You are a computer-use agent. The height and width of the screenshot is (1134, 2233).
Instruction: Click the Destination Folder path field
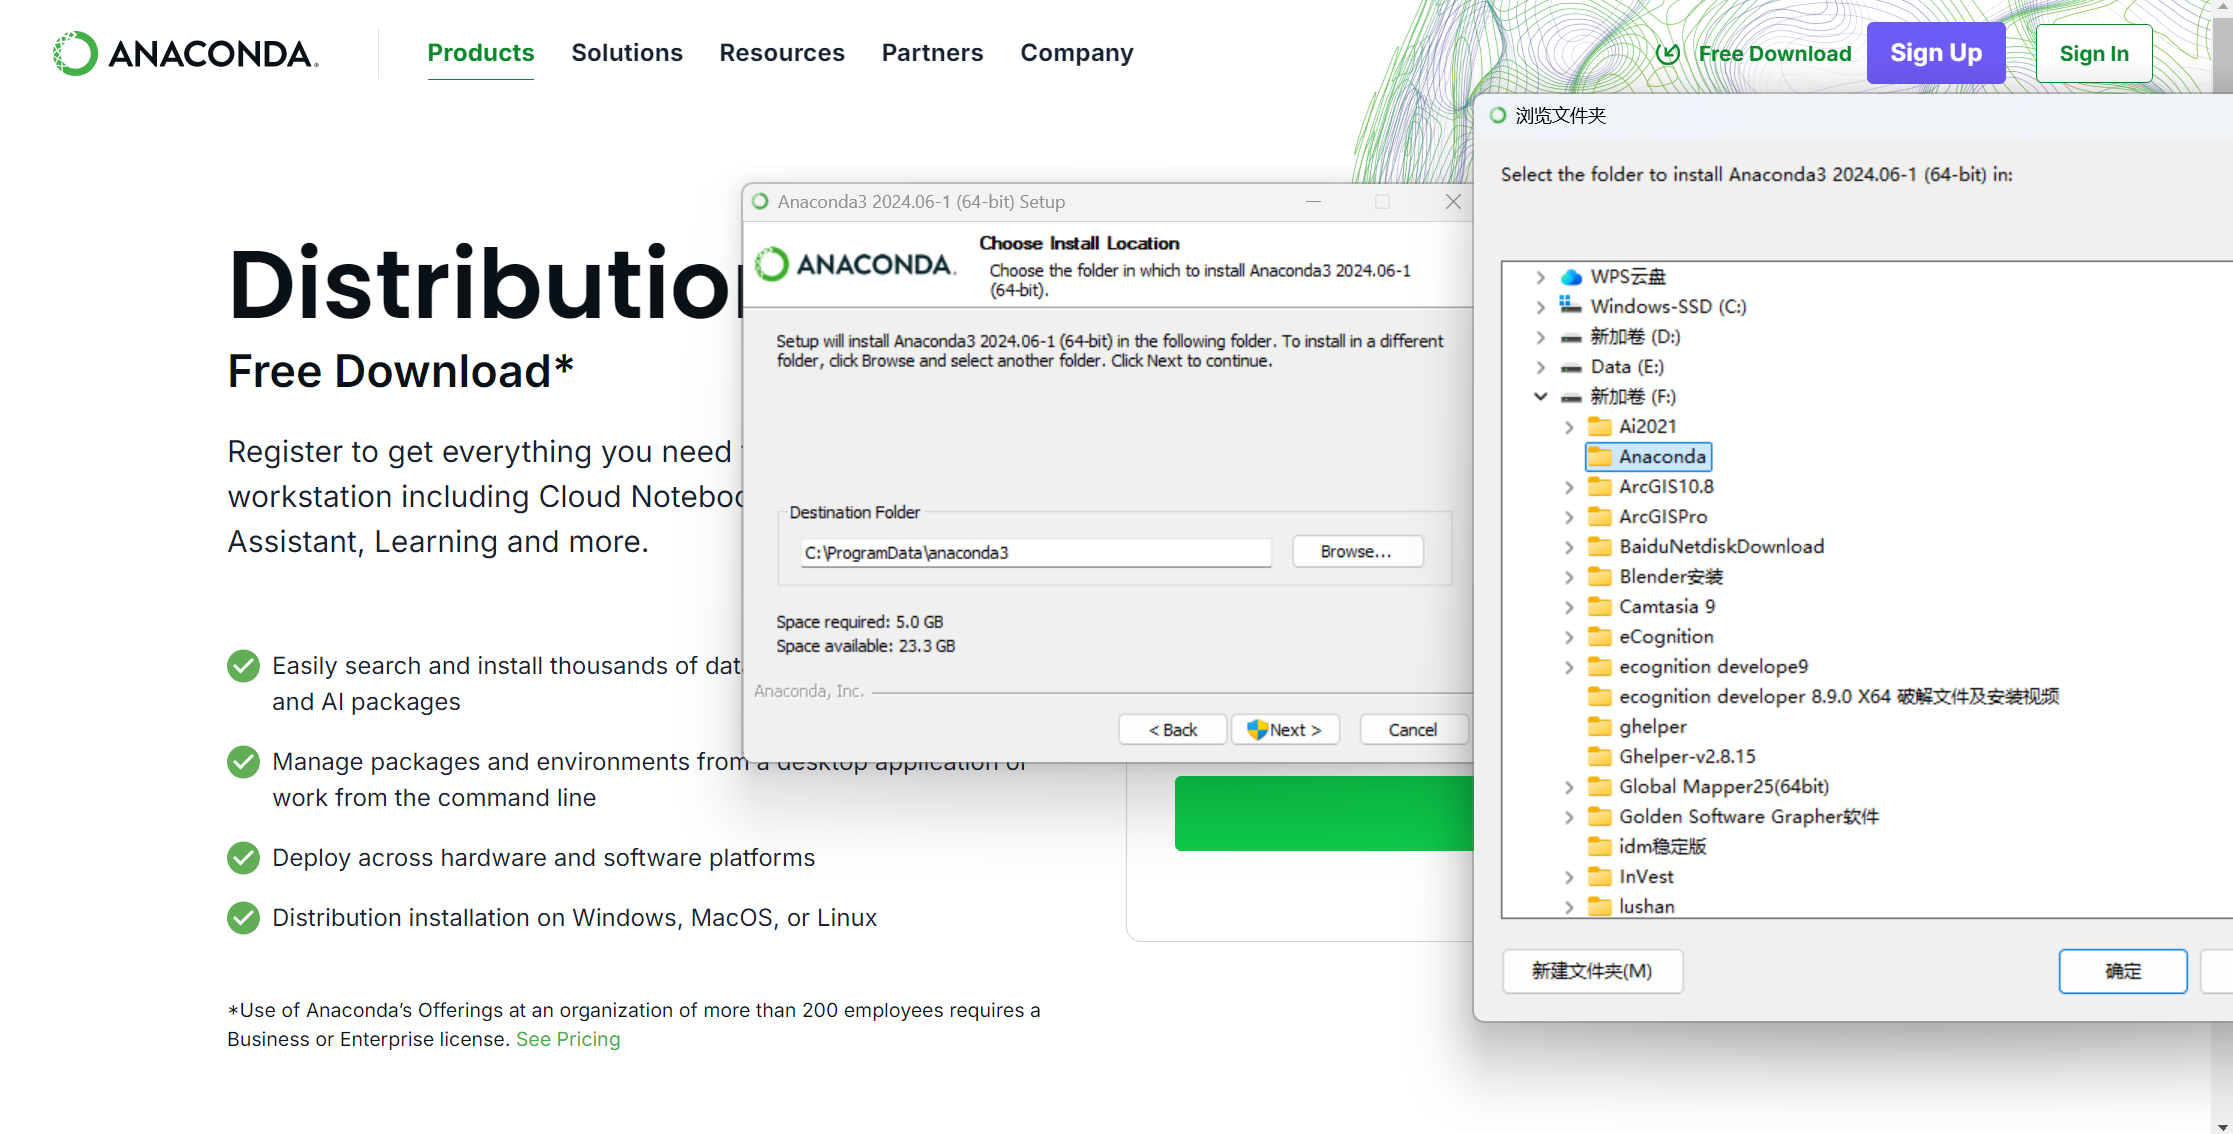[1035, 553]
